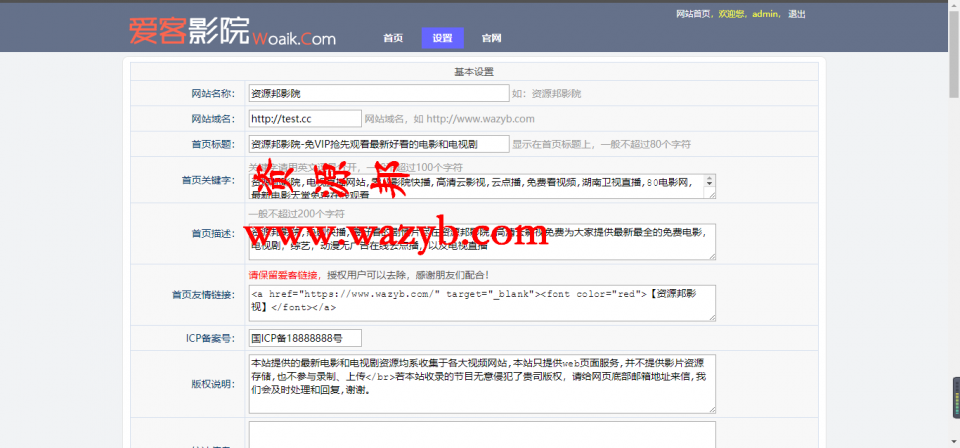Click the up arrow of 首页关键字 textarea scrollbar

click(710, 179)
